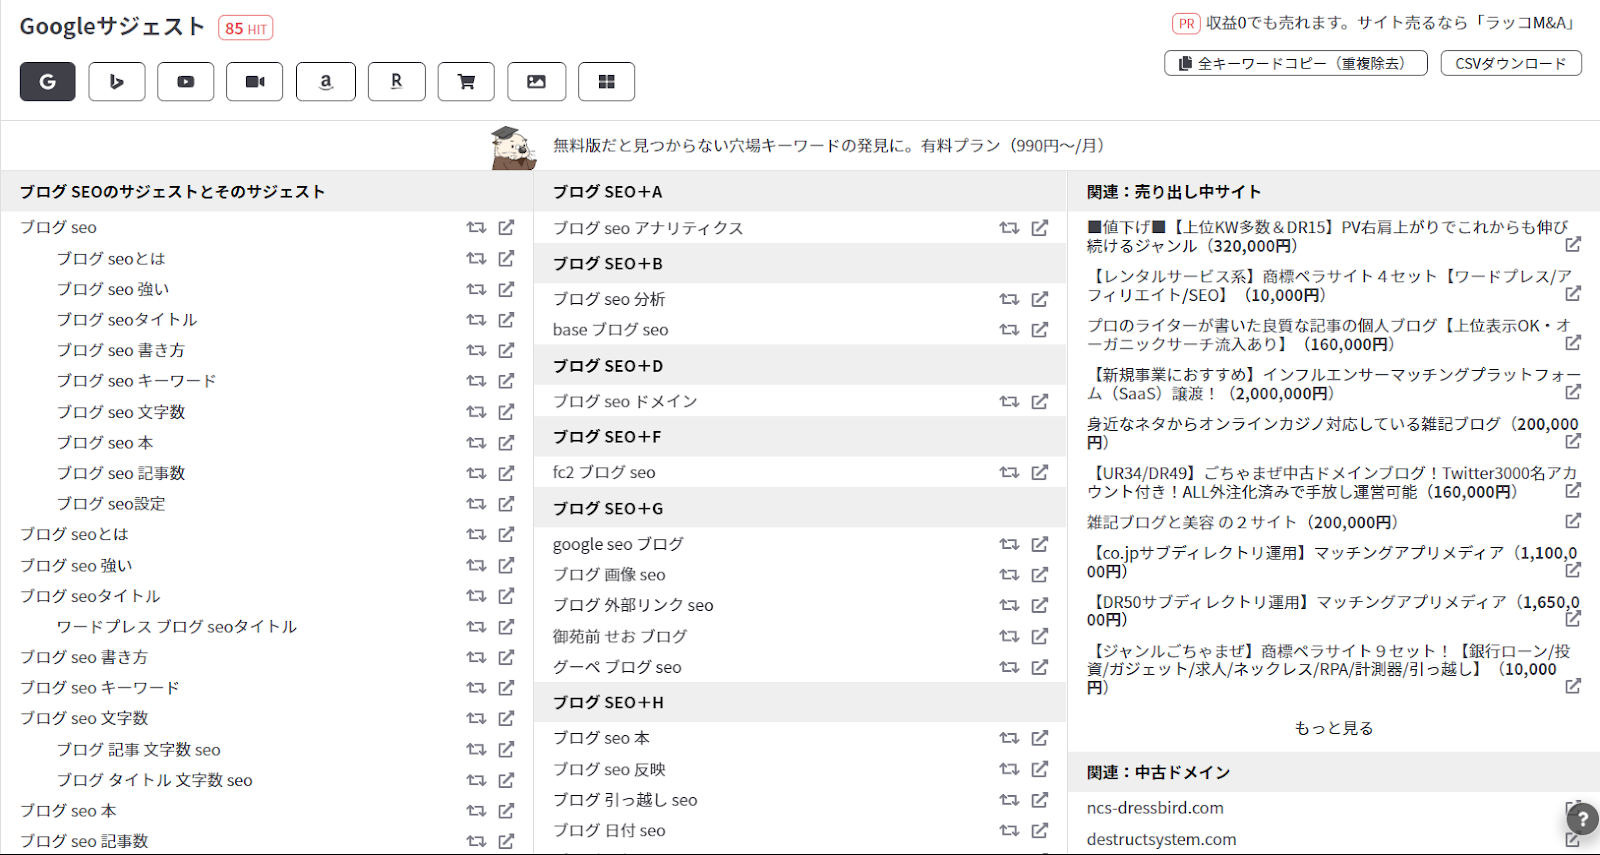Select the video camera suggest icon
The height and width of the screenshot is (855, 1600).
click(x=255, y=82)
